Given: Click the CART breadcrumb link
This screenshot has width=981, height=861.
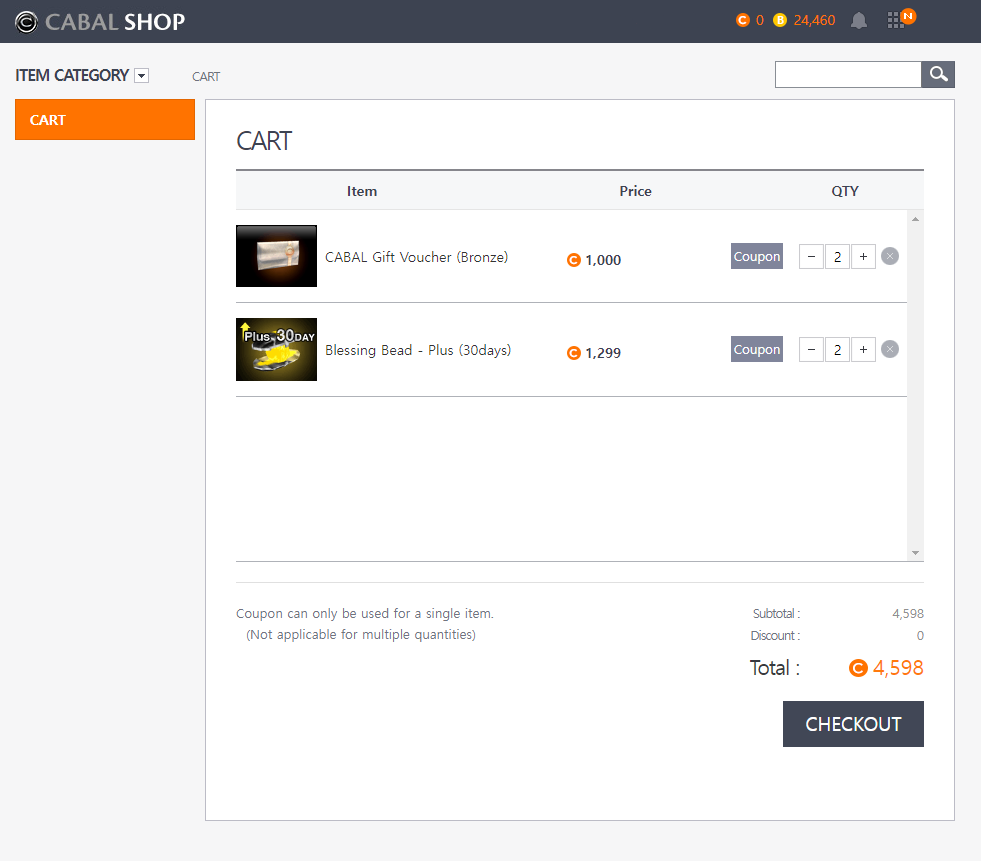Looking at the screenshot, I should pyautogui.click(x=206, y=76).
